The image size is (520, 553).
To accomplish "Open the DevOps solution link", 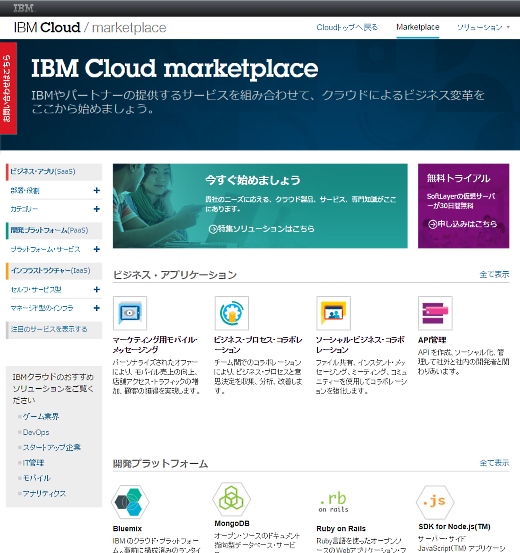I will (x=36, y=432).
